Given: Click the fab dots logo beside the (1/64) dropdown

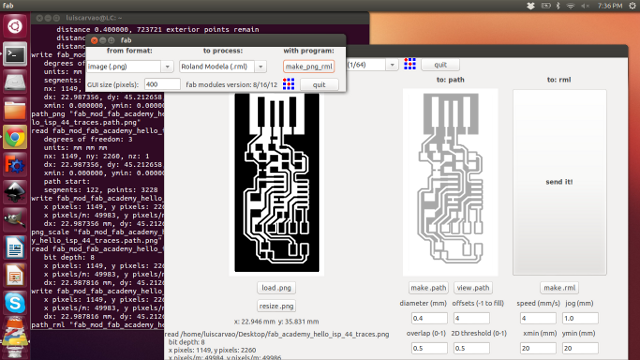Looking at the screenshot, I should [x=410, y=64].
